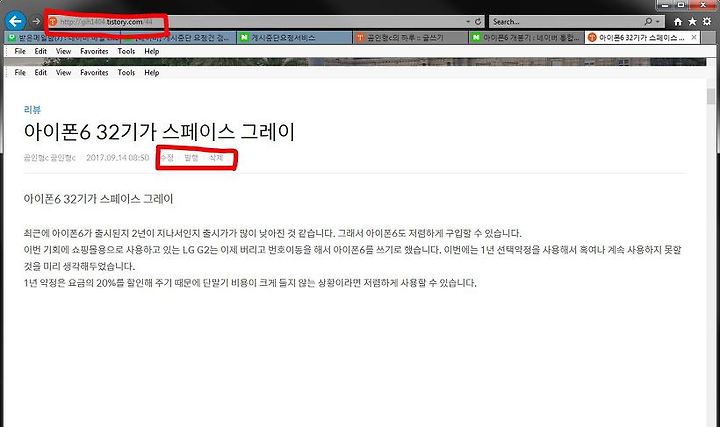Click the post date 2017.09.14 08:50
The height and width of the screenshot is (427, 720).
click(118, 158)
